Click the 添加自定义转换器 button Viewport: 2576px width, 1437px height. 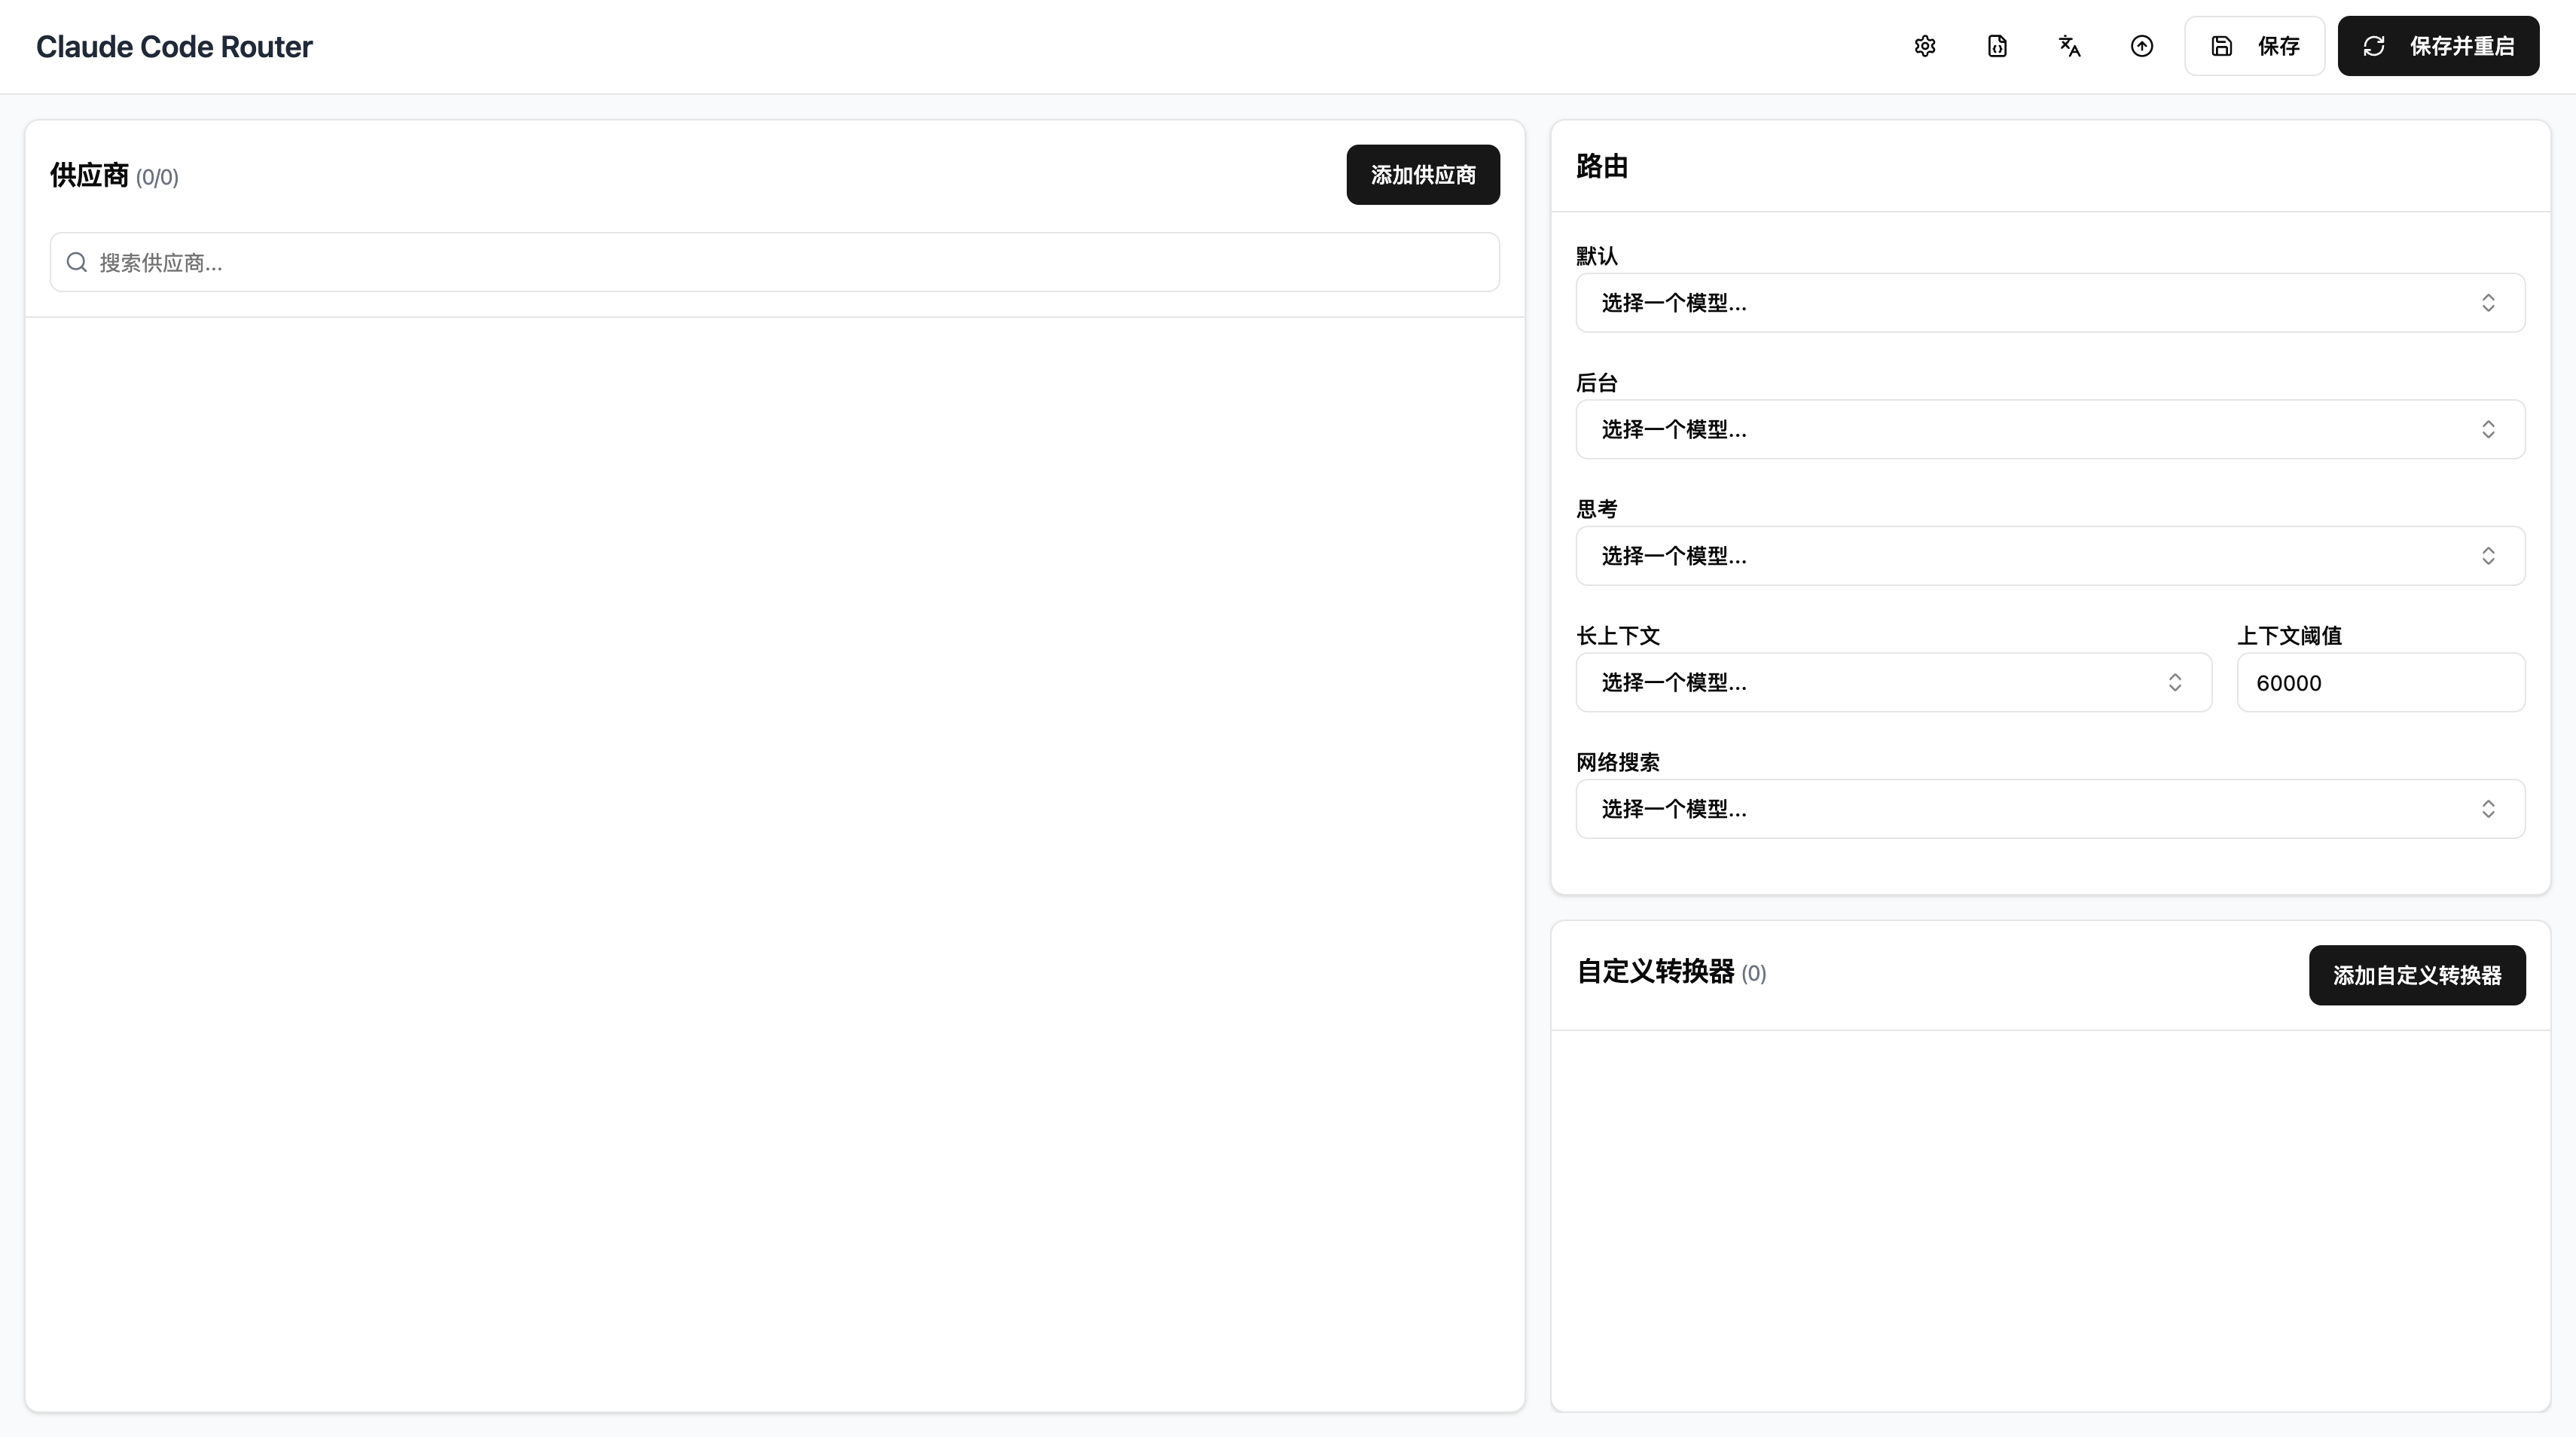[x=2416, y=975]
